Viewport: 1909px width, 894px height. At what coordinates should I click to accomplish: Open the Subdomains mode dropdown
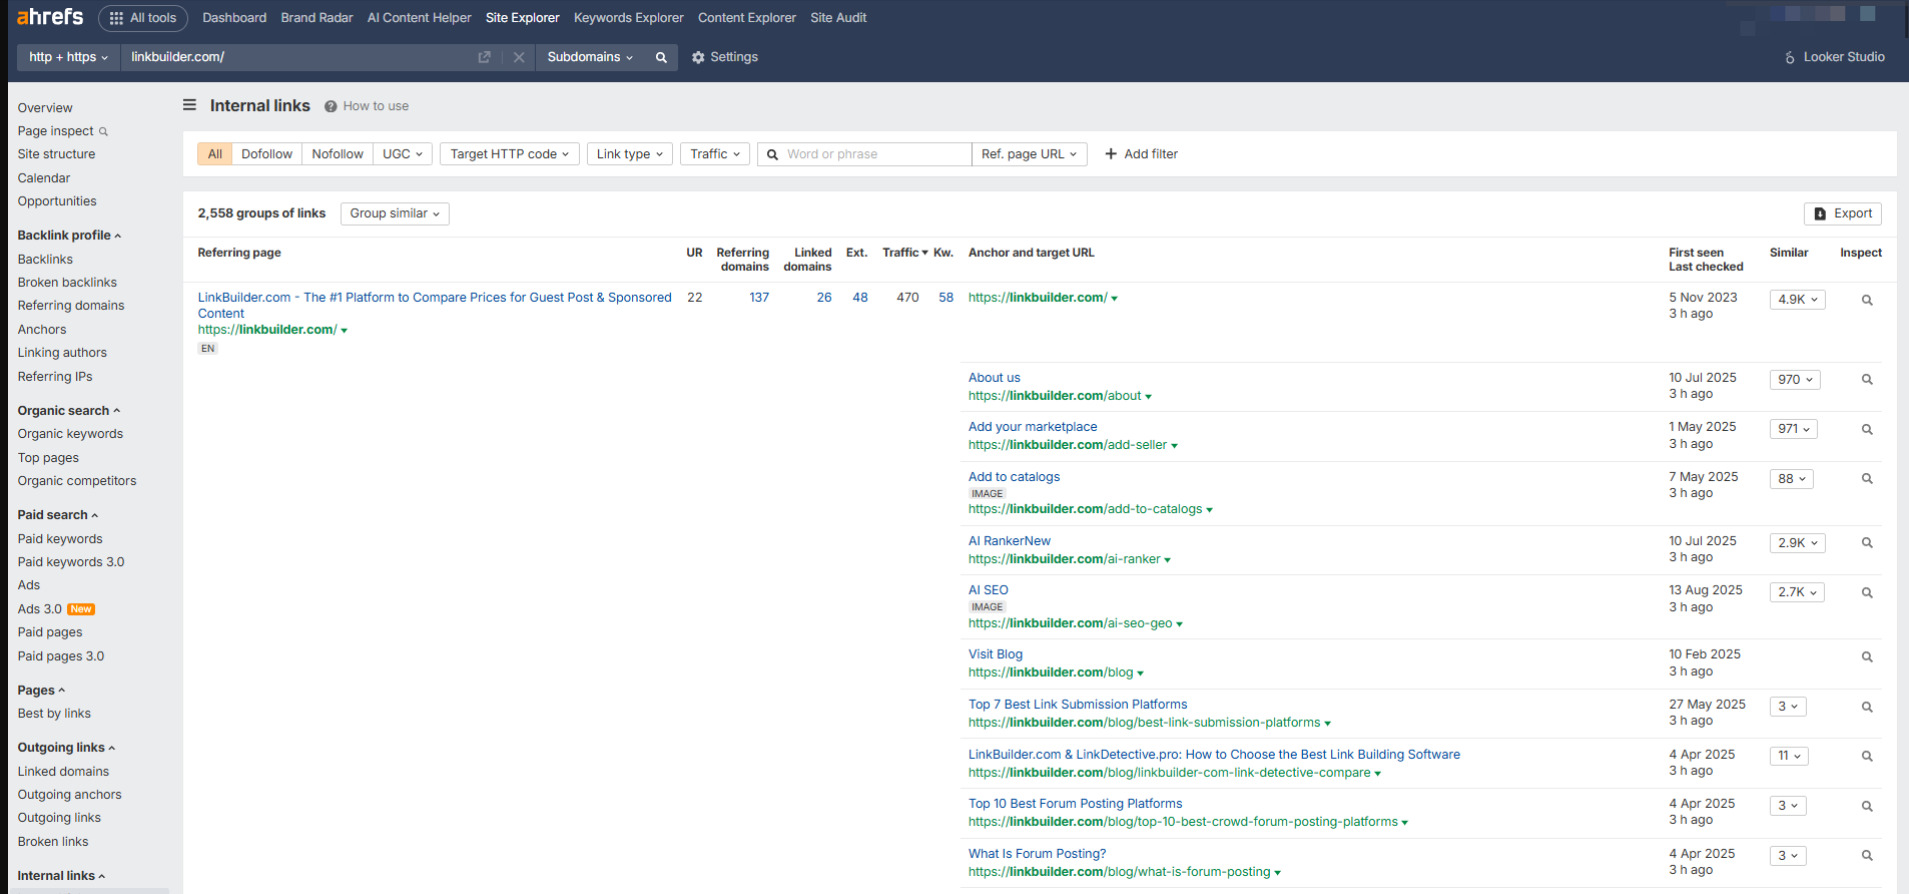(x=590, y=57)
